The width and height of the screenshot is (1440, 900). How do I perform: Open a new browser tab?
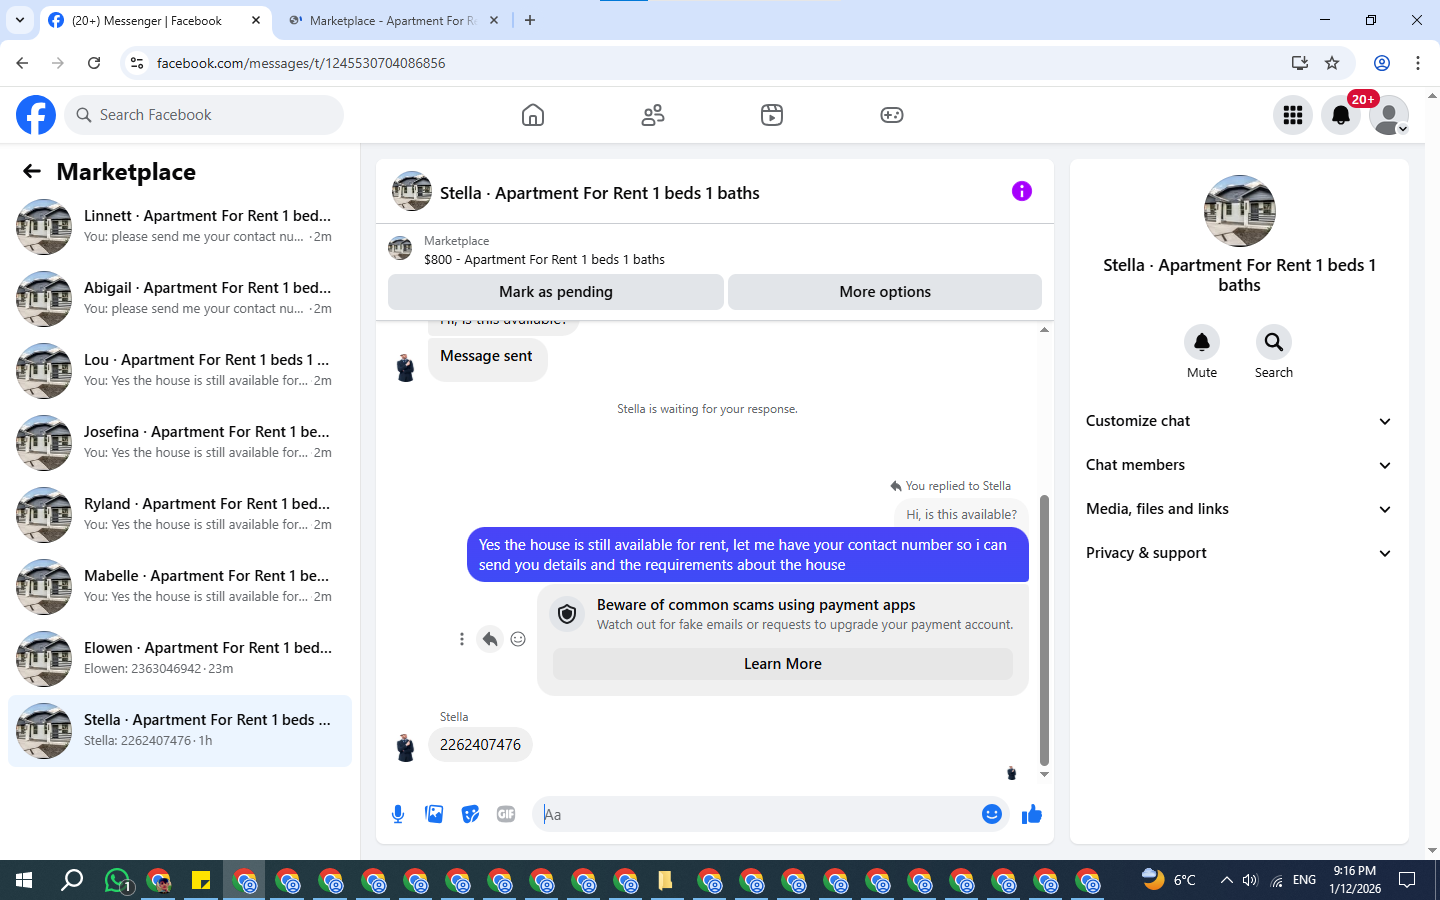tap(530, 20)
